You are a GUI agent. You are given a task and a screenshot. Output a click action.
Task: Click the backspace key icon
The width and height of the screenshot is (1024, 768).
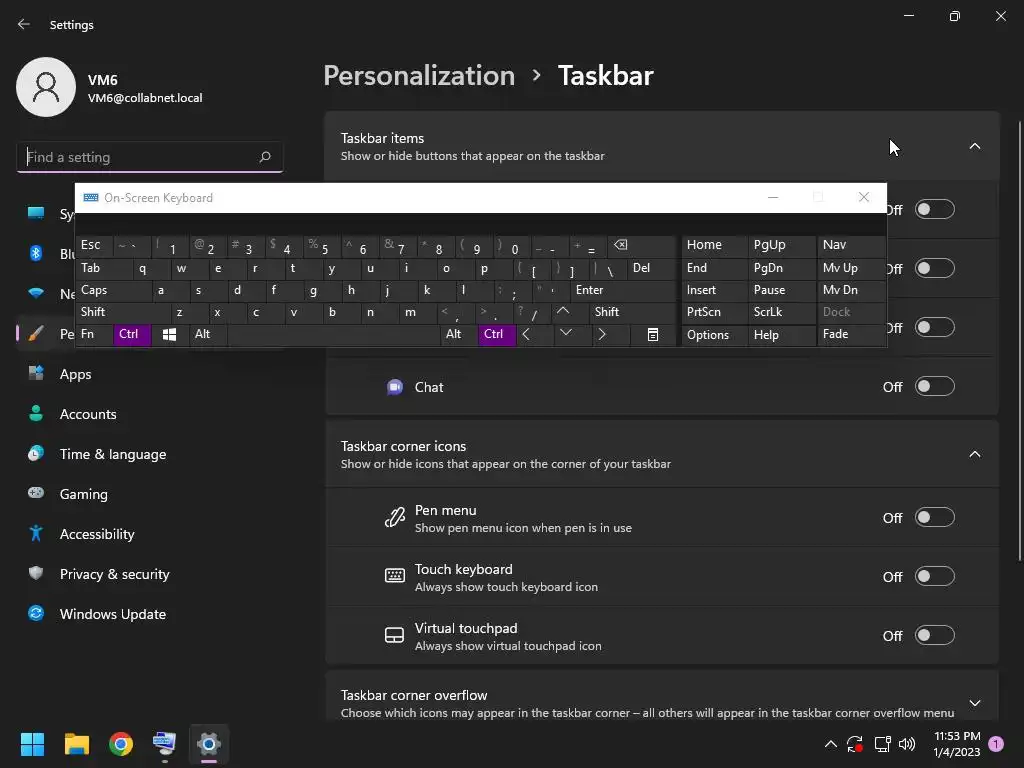[x=620, y=245]
